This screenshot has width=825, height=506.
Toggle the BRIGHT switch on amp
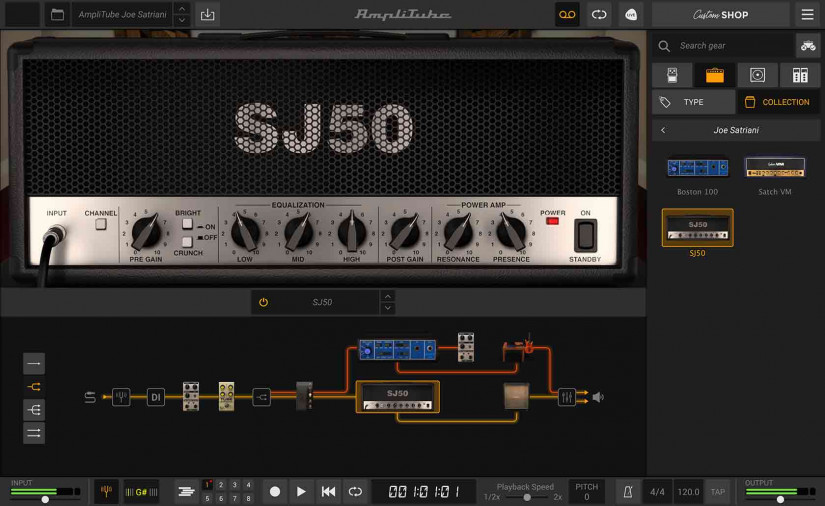(187, 224)
